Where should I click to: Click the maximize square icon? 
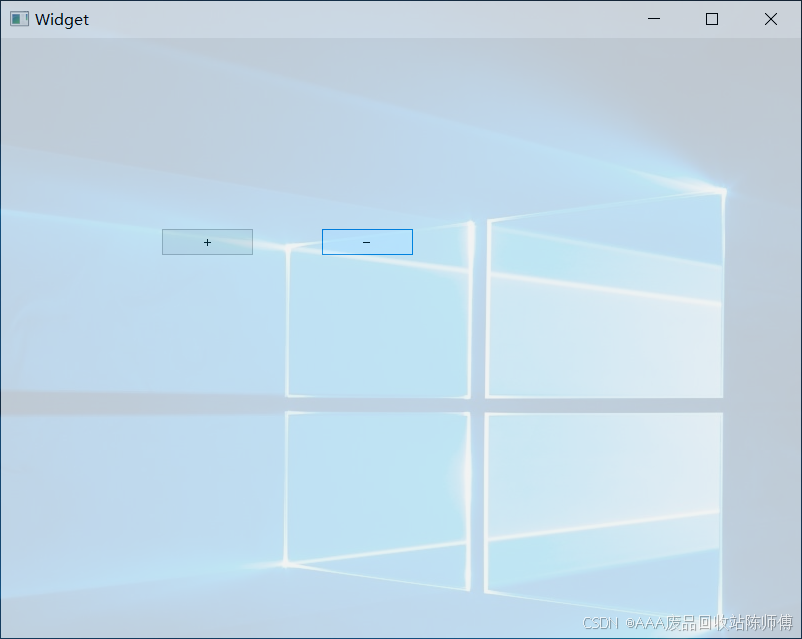(x=711, y=19)
